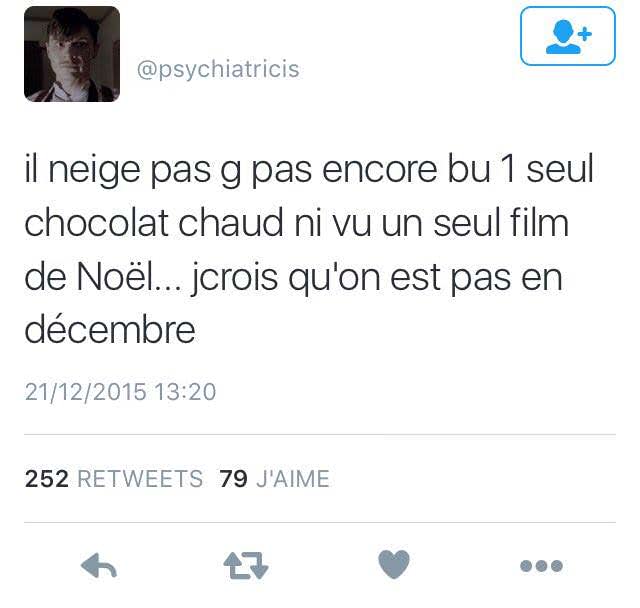
Task: Click the word décembre in the tweet
Action: [110, 330]
